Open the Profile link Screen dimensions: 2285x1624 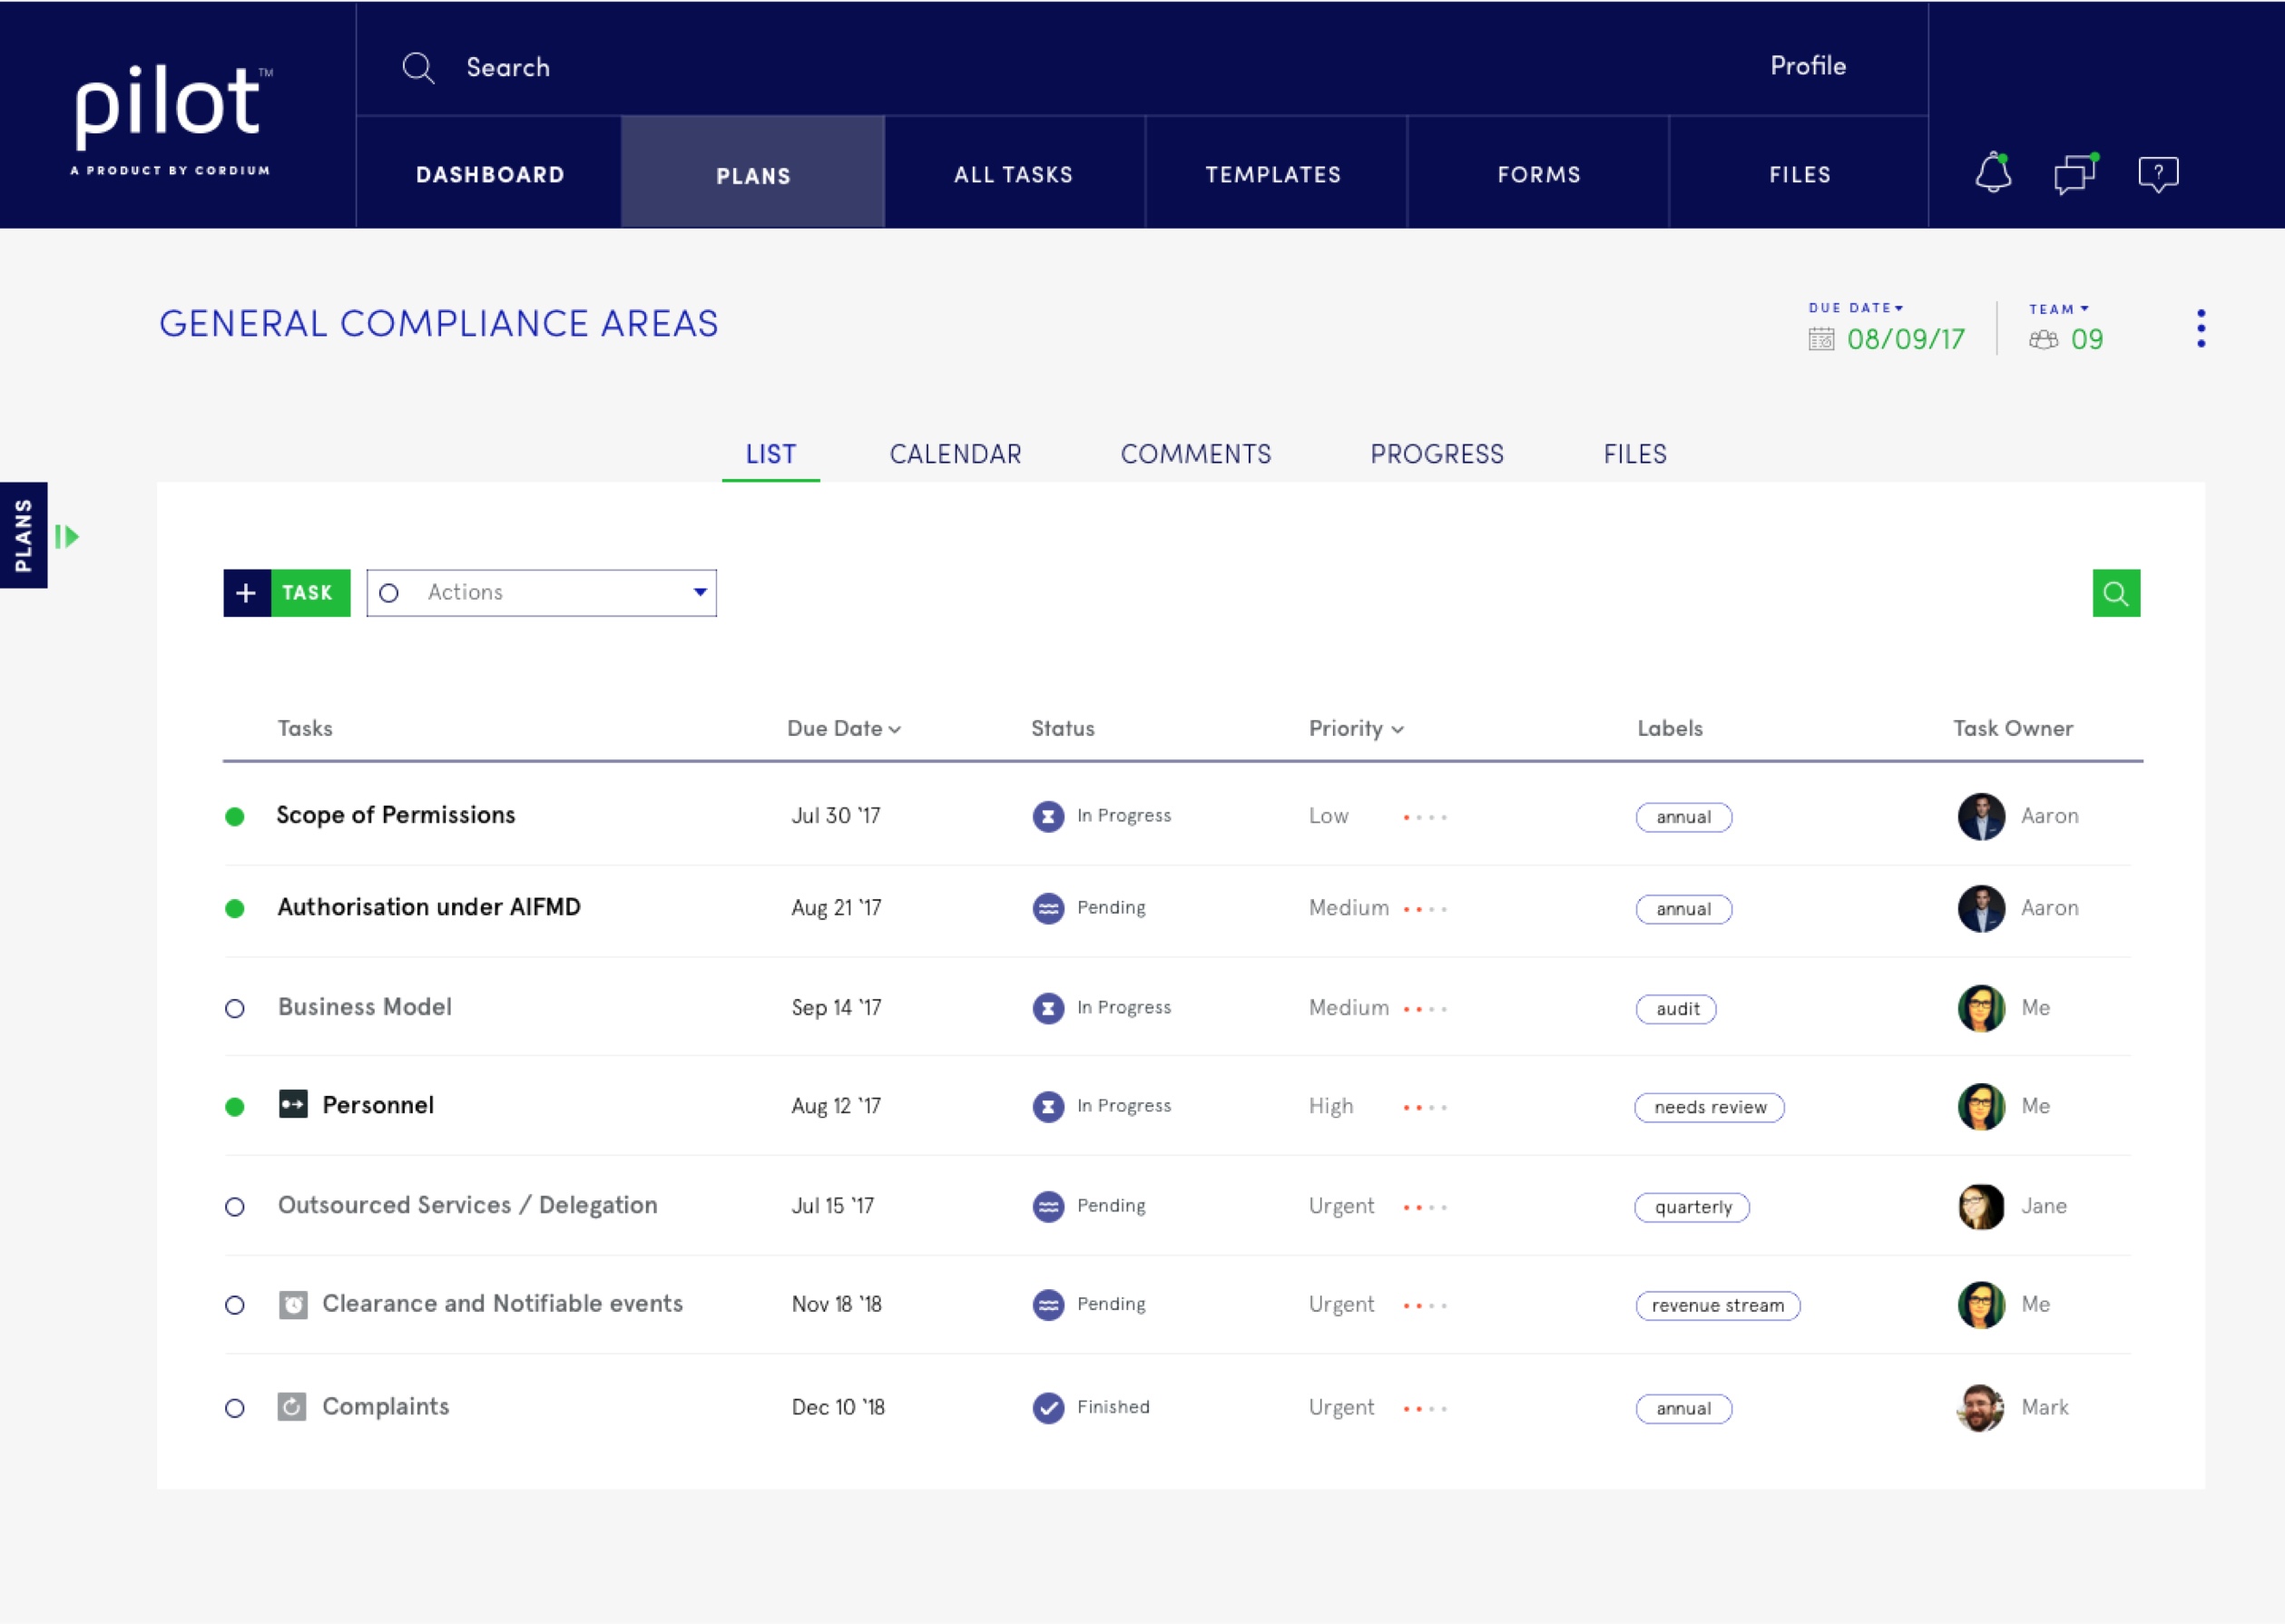click(x=1807, y=66)
